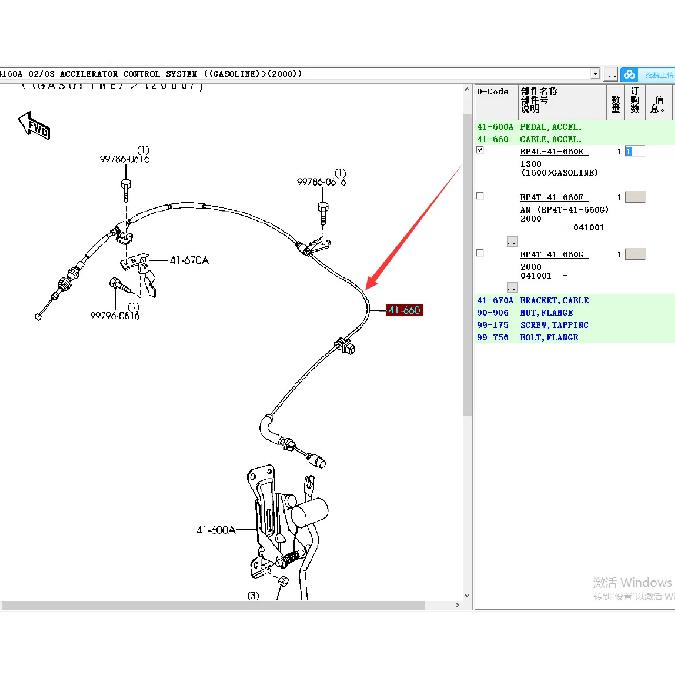Click the FWD direction arrow icon
Viewport: 675px width, 675px height.
(34, 126)
